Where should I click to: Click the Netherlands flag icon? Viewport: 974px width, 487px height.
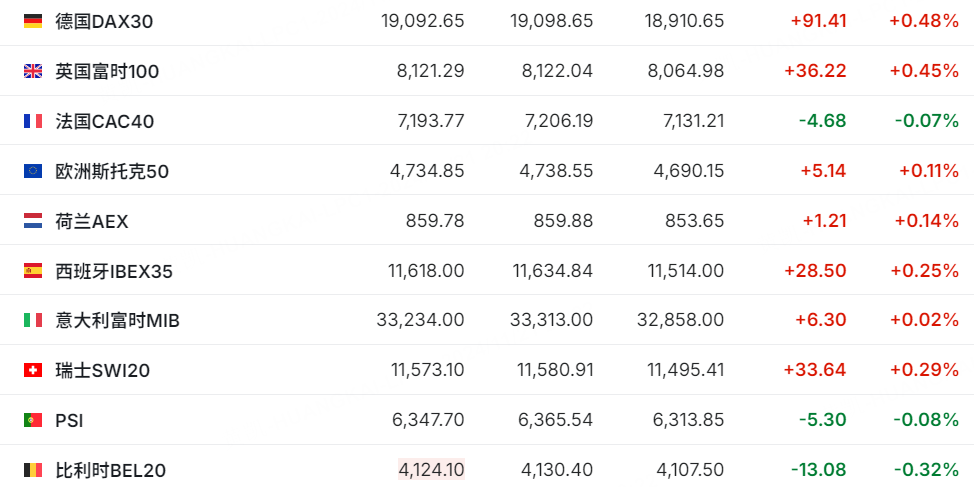[33, 221]
